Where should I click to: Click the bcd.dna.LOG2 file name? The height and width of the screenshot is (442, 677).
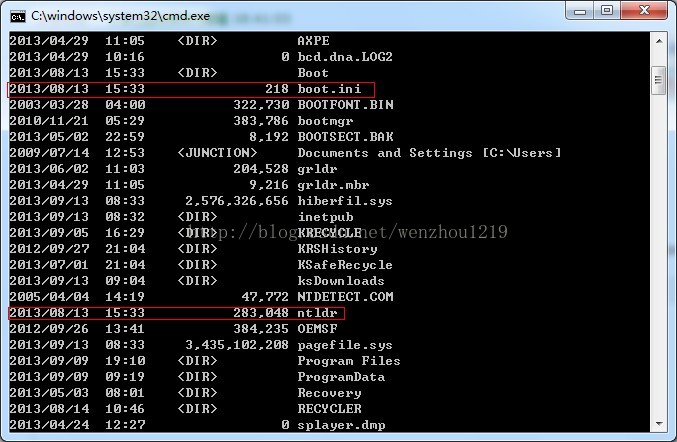[345, 57]
